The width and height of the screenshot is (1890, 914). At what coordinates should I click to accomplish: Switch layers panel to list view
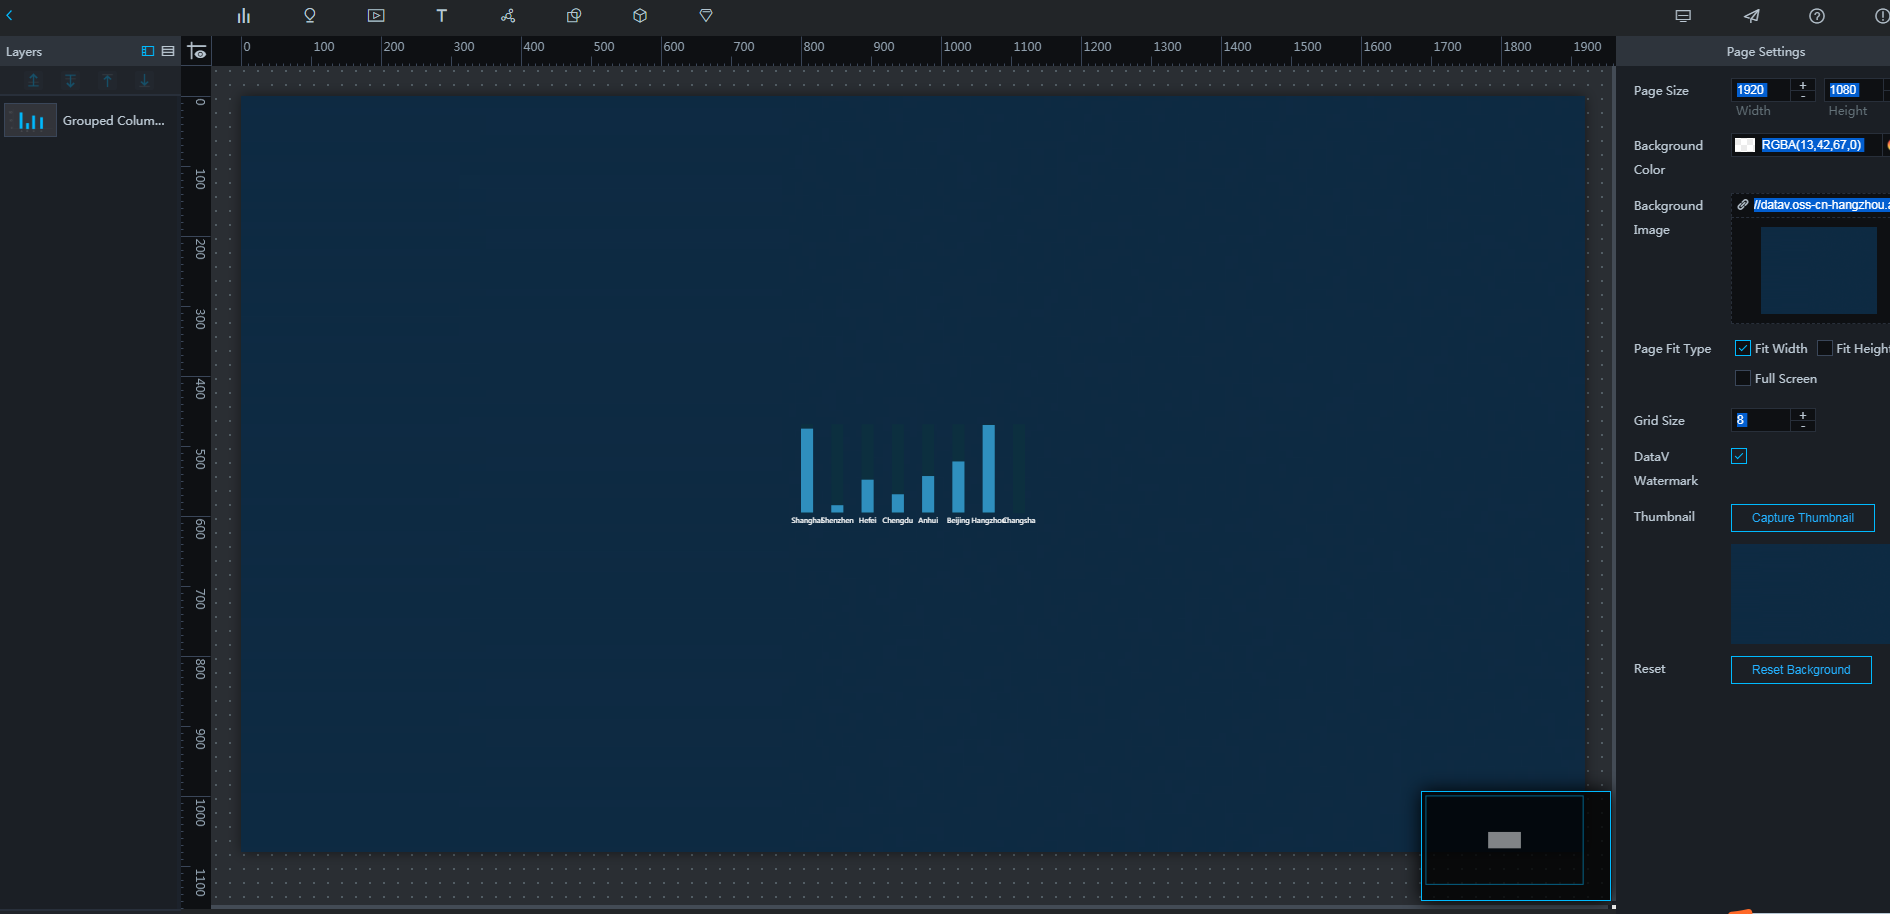168,51
